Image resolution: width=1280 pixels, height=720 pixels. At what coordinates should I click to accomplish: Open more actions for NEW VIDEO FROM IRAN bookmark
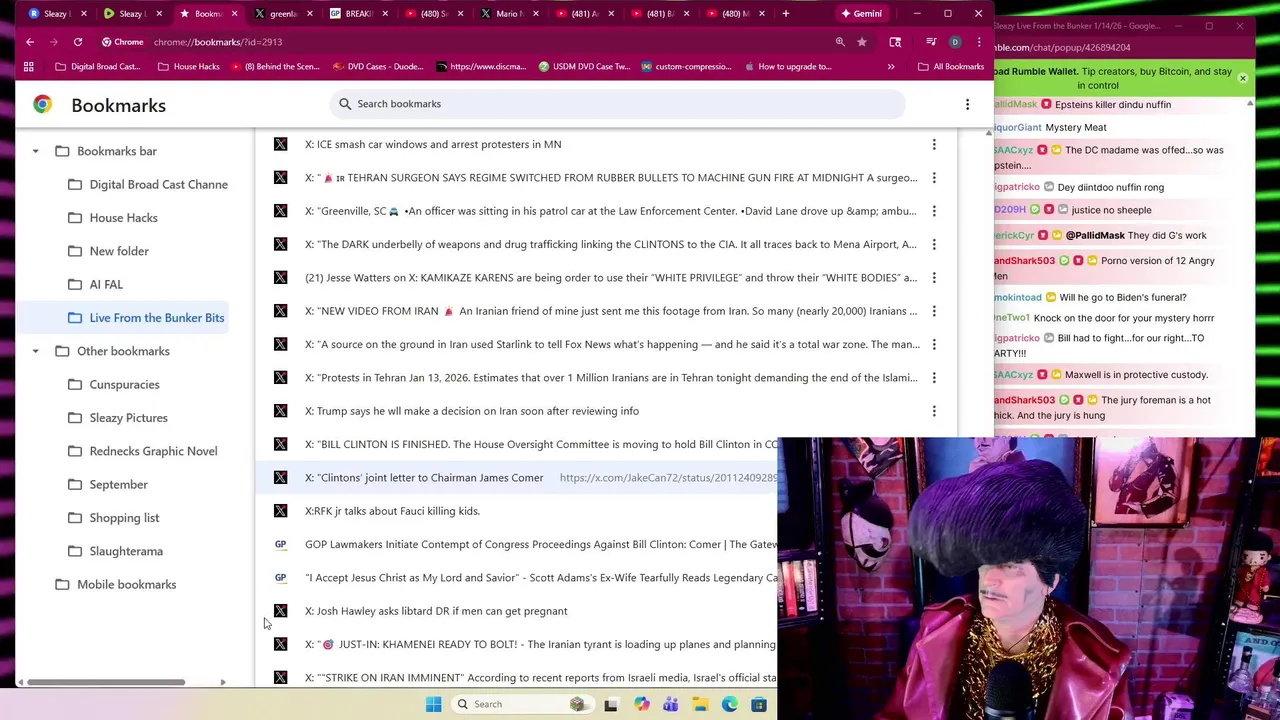pyautogui.click(x=934, y=311)
